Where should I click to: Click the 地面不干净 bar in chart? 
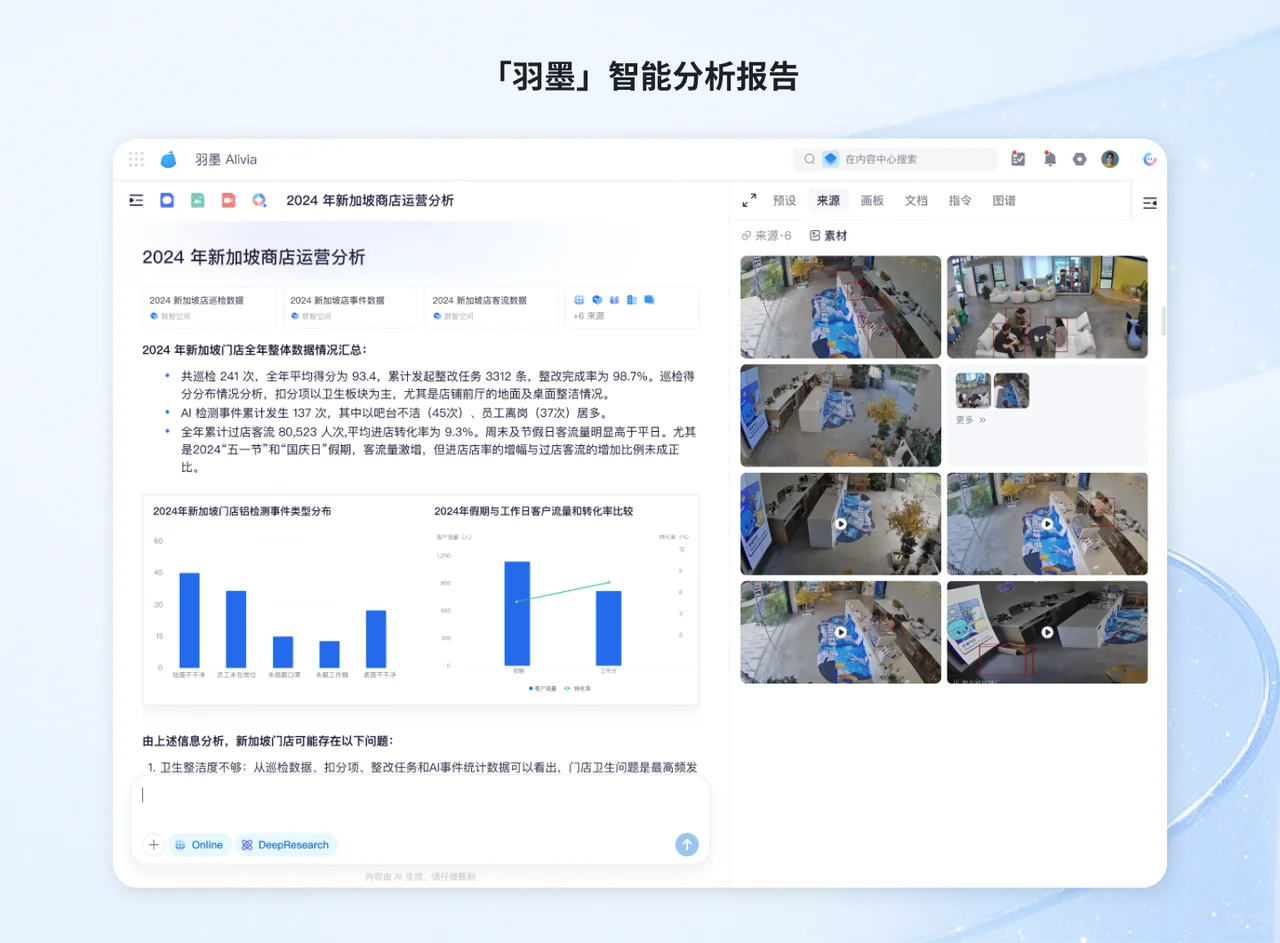pos(189,620)
